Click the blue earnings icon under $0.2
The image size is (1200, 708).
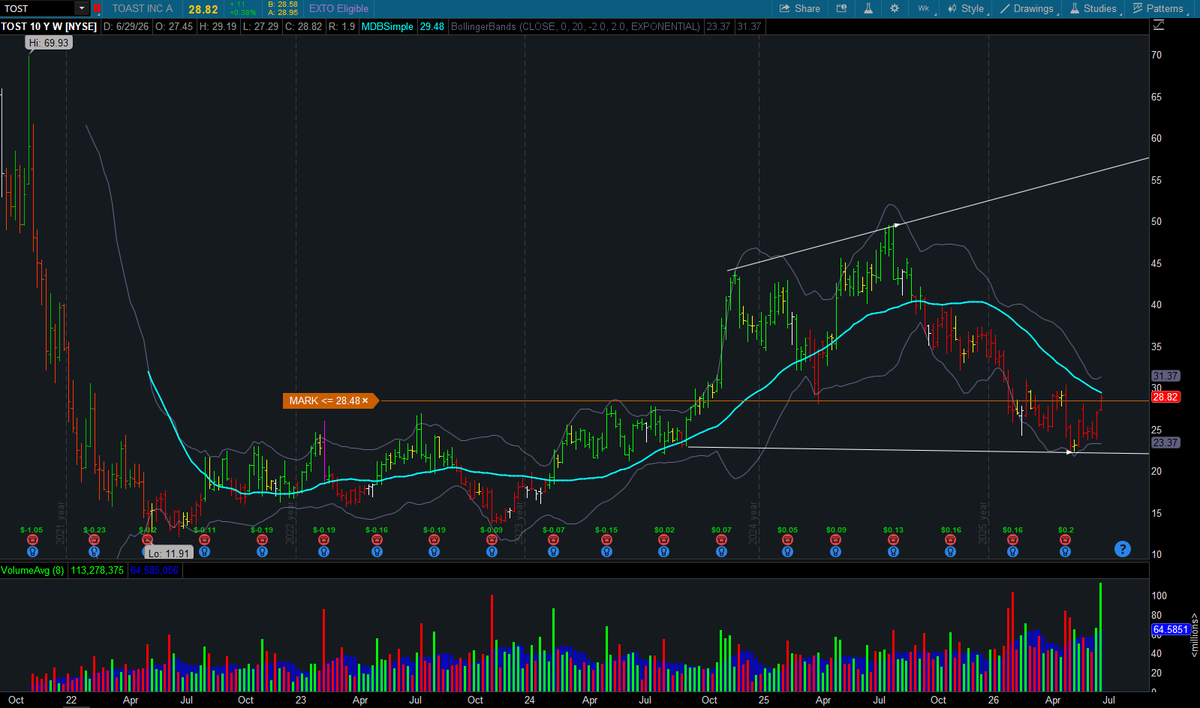(1066, 550)
